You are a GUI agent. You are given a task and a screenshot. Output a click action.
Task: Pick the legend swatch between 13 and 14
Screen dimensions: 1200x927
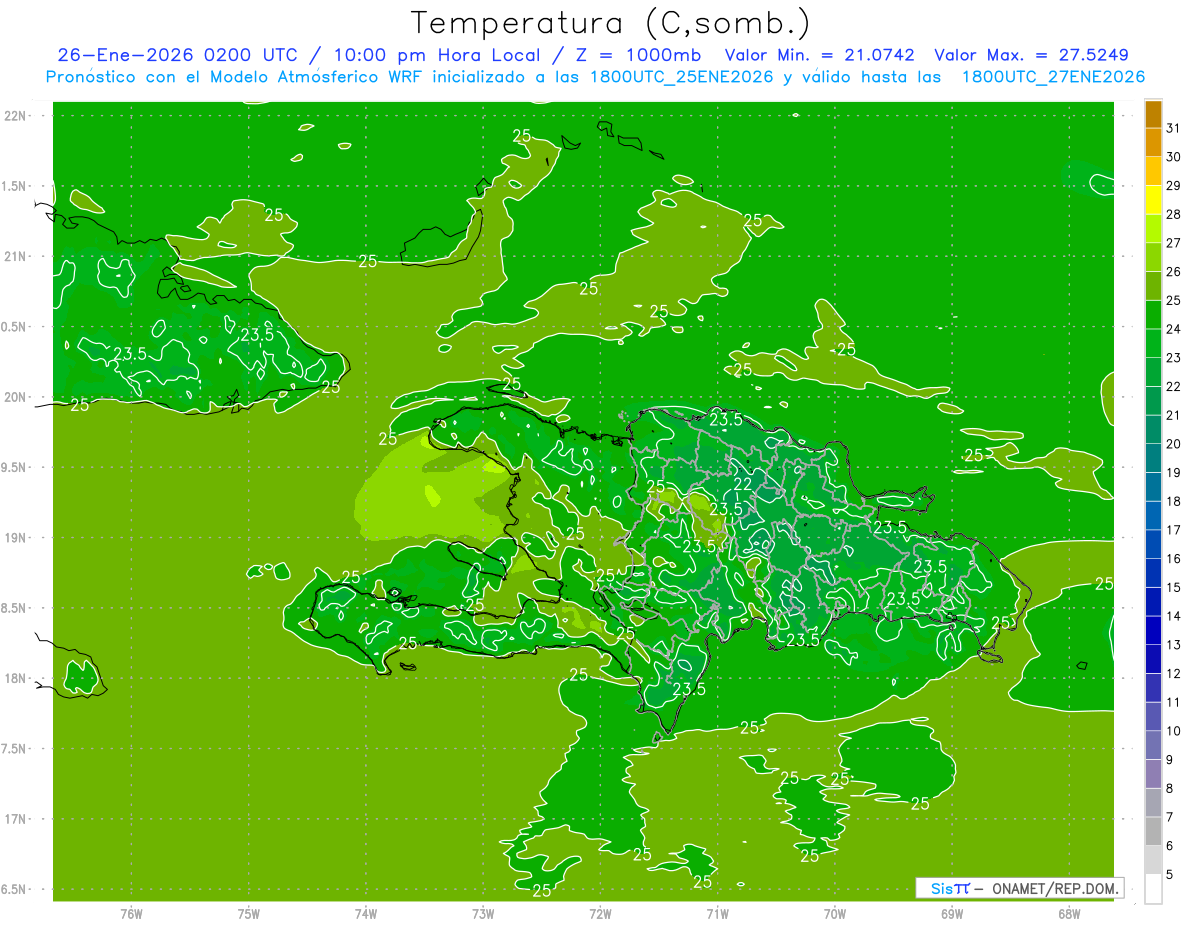click(x=1153, y=630)
